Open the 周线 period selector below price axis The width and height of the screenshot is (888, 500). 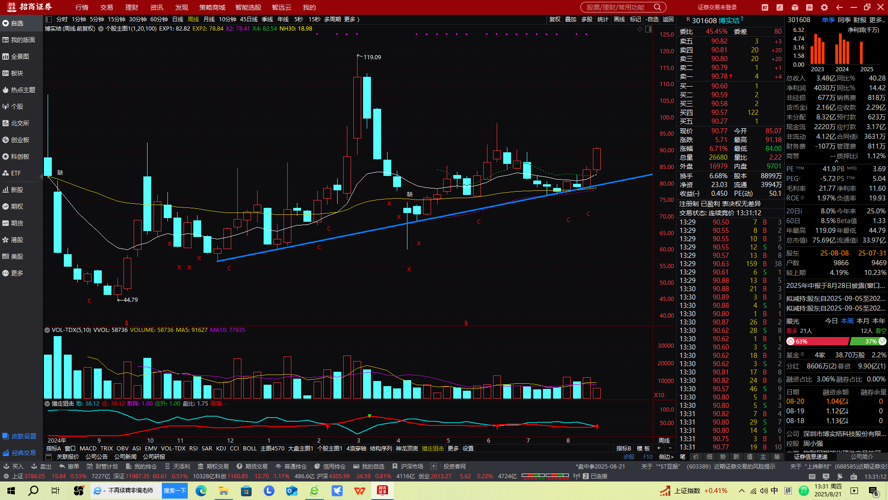664,441
